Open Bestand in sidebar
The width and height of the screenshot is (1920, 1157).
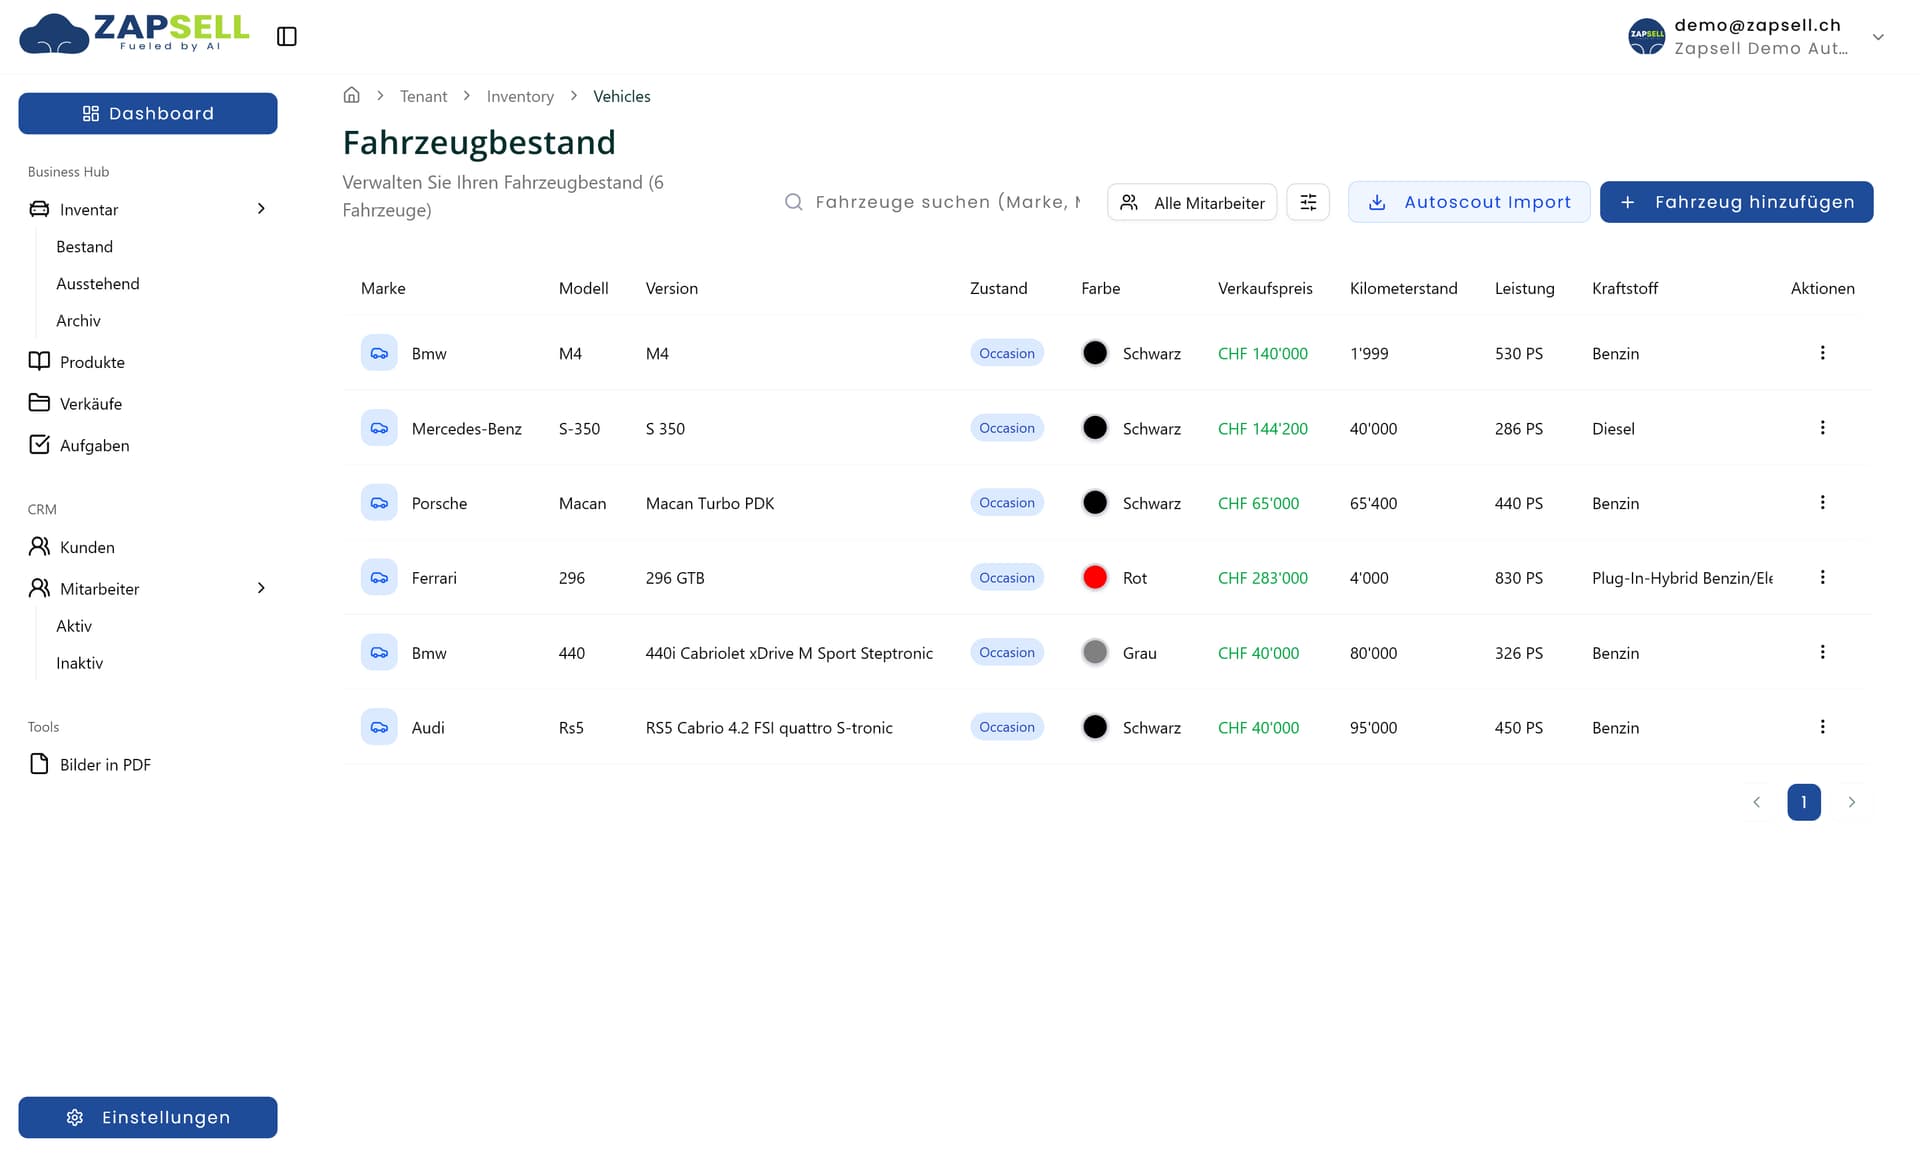pos(85,247)
